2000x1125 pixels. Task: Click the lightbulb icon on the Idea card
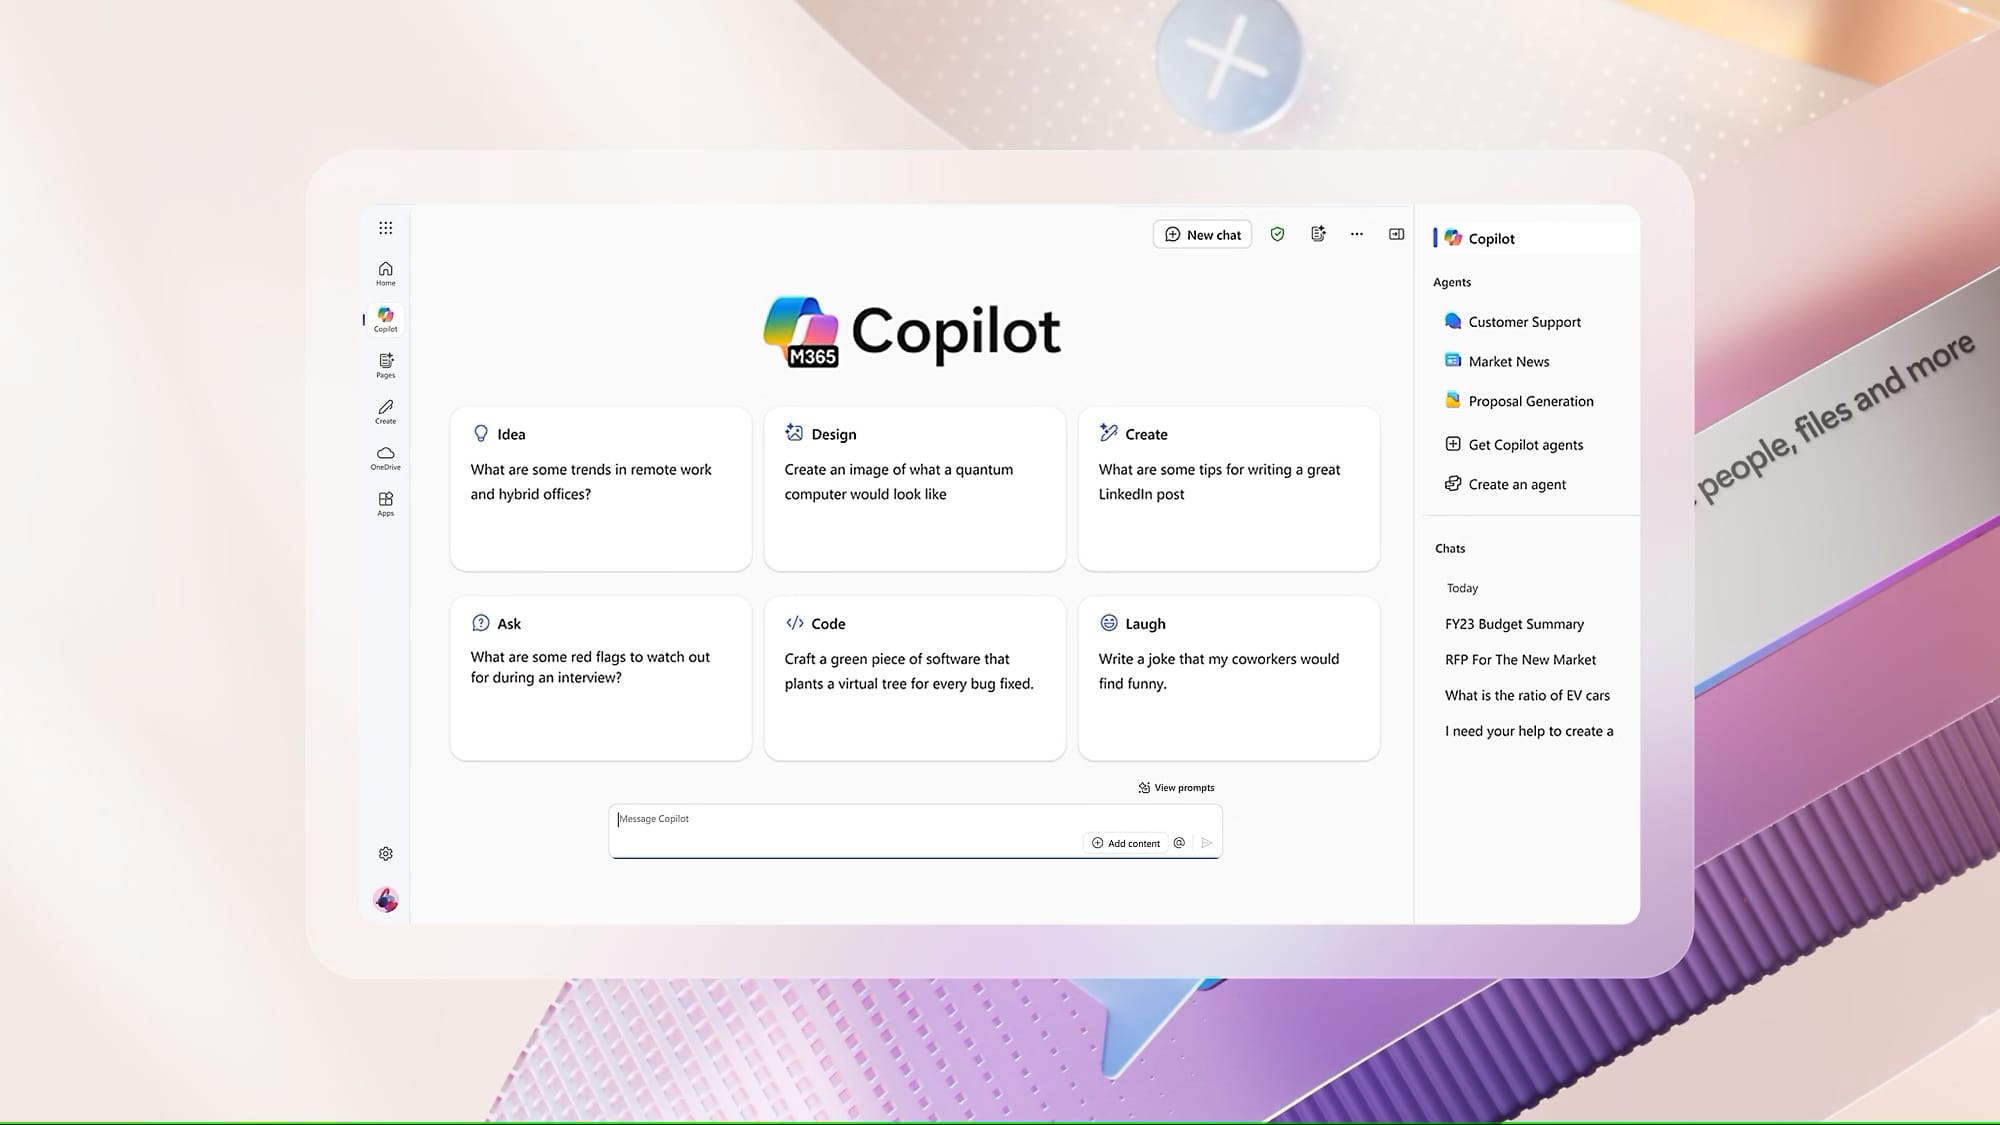[x=480, y=433]
